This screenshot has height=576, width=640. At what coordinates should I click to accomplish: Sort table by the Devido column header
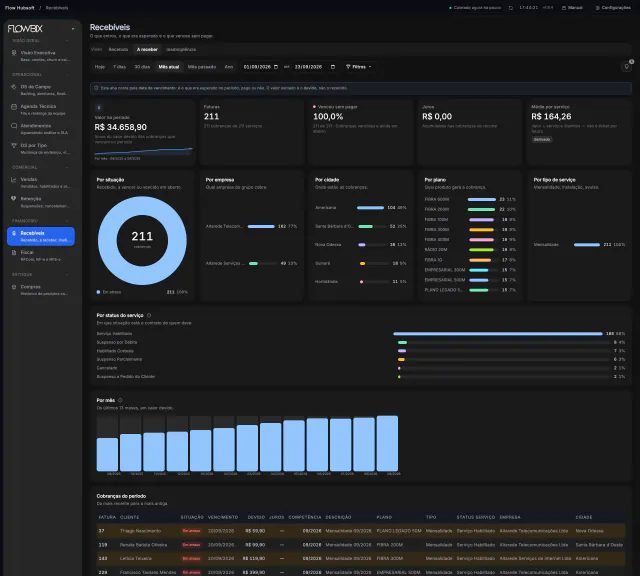[x=256, y=517]
